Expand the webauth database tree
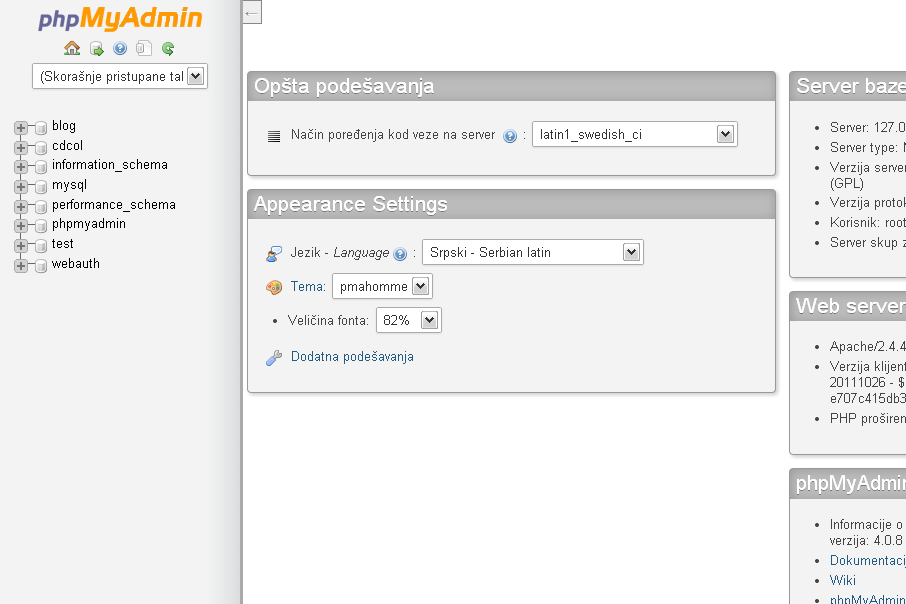Image resolution: width=906 pixels, height=604 pixels. (21, 265)
